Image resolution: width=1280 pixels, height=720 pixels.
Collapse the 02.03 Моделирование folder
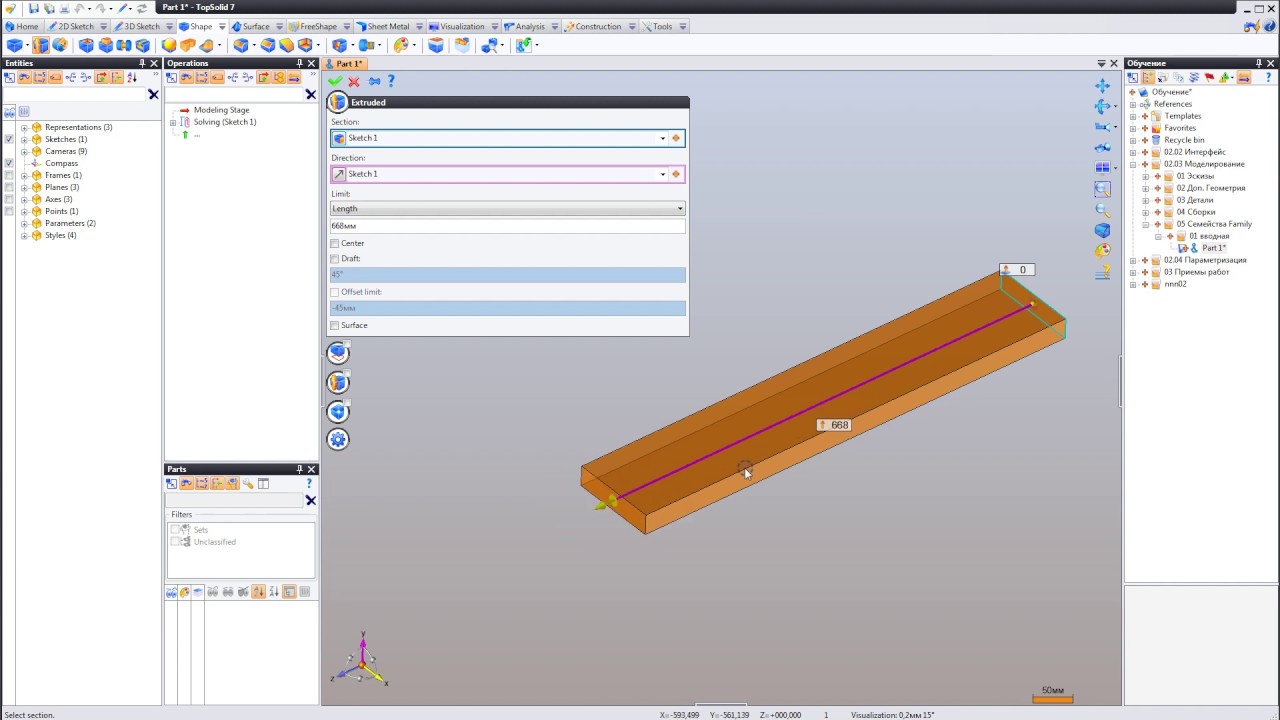tap(1133, 164)
